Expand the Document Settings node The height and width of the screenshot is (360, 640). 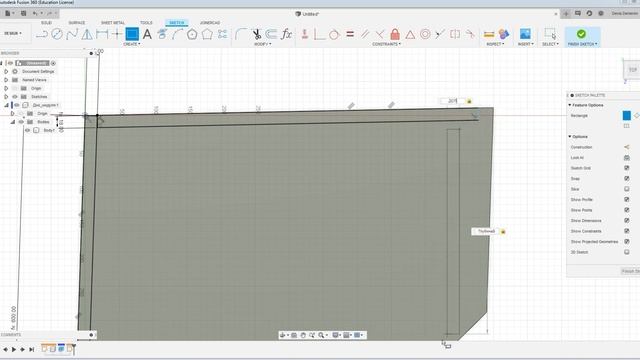click(x=6, y=71)
